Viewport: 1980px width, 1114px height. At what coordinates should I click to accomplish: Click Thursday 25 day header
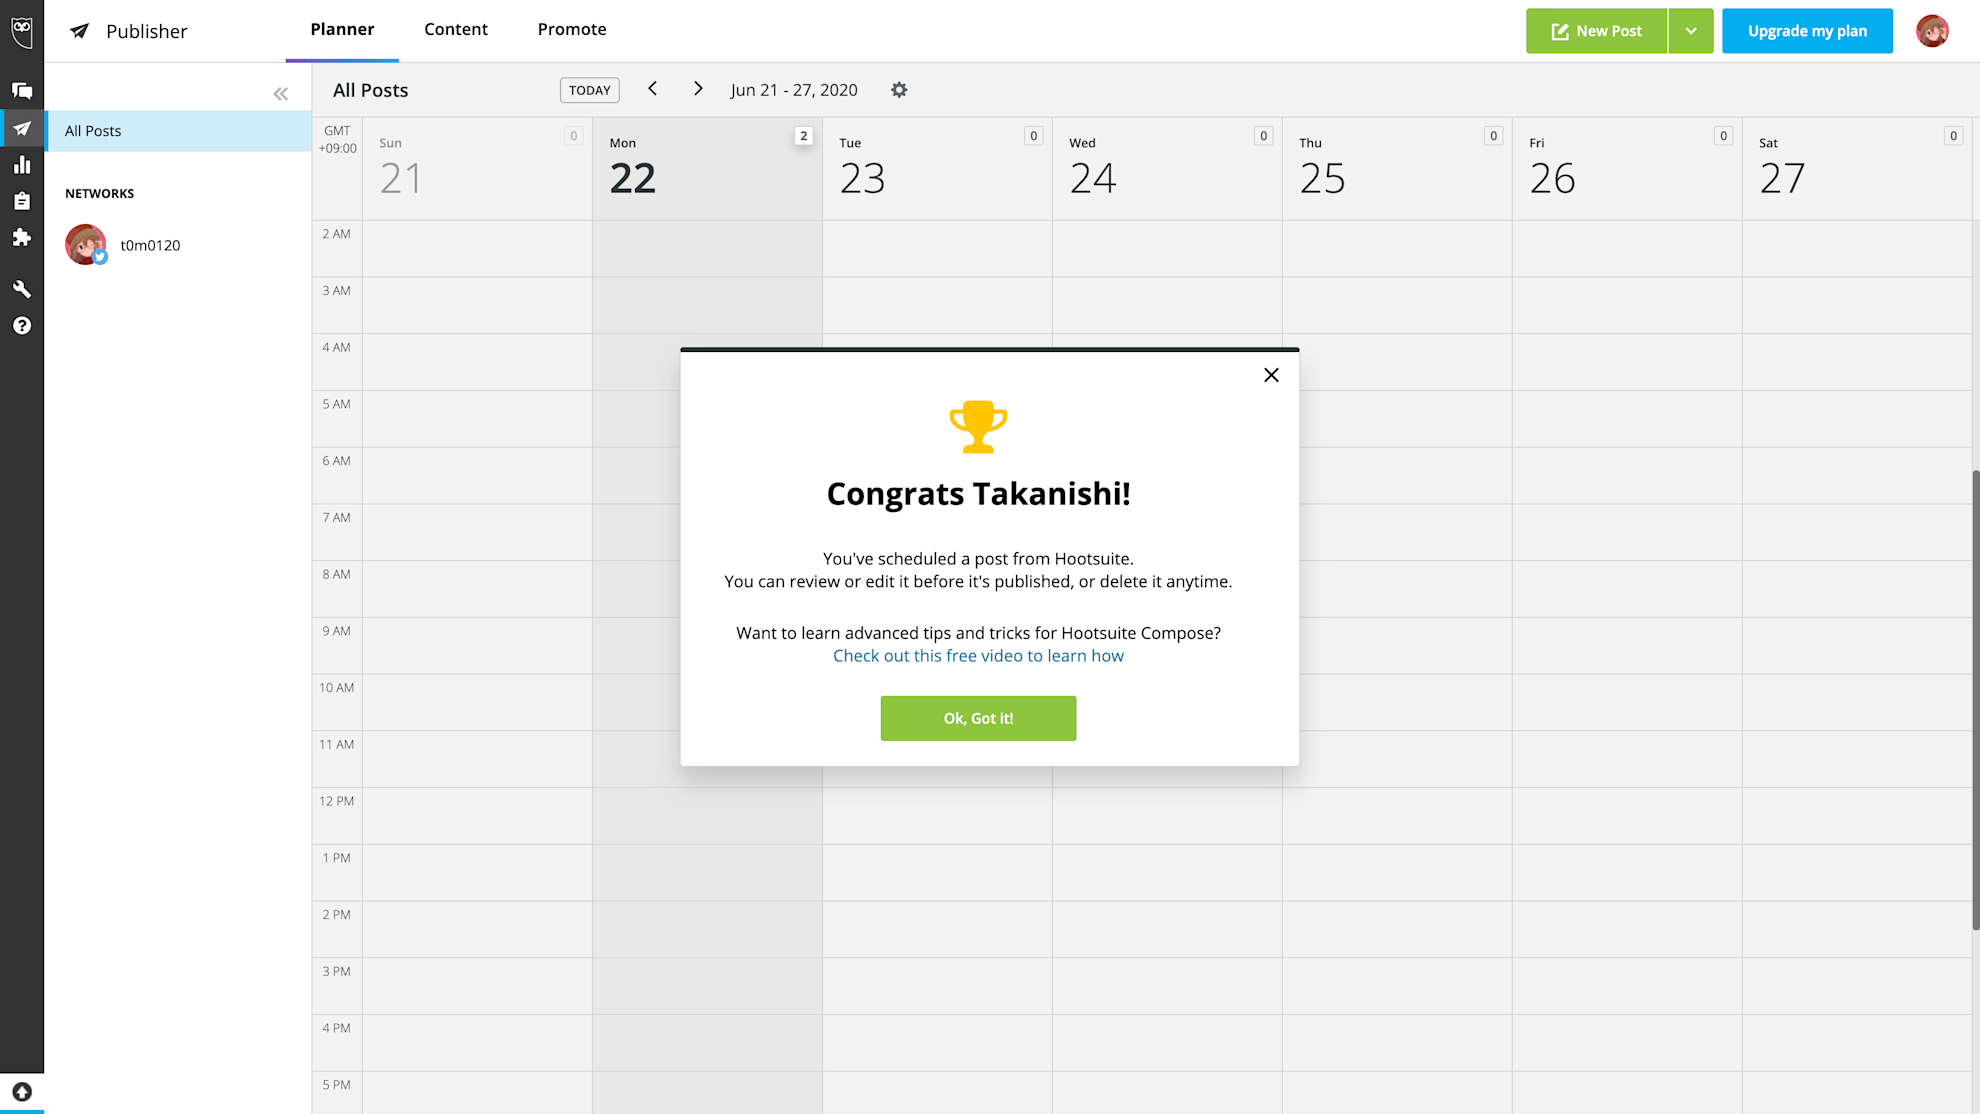coord(1397,169)
